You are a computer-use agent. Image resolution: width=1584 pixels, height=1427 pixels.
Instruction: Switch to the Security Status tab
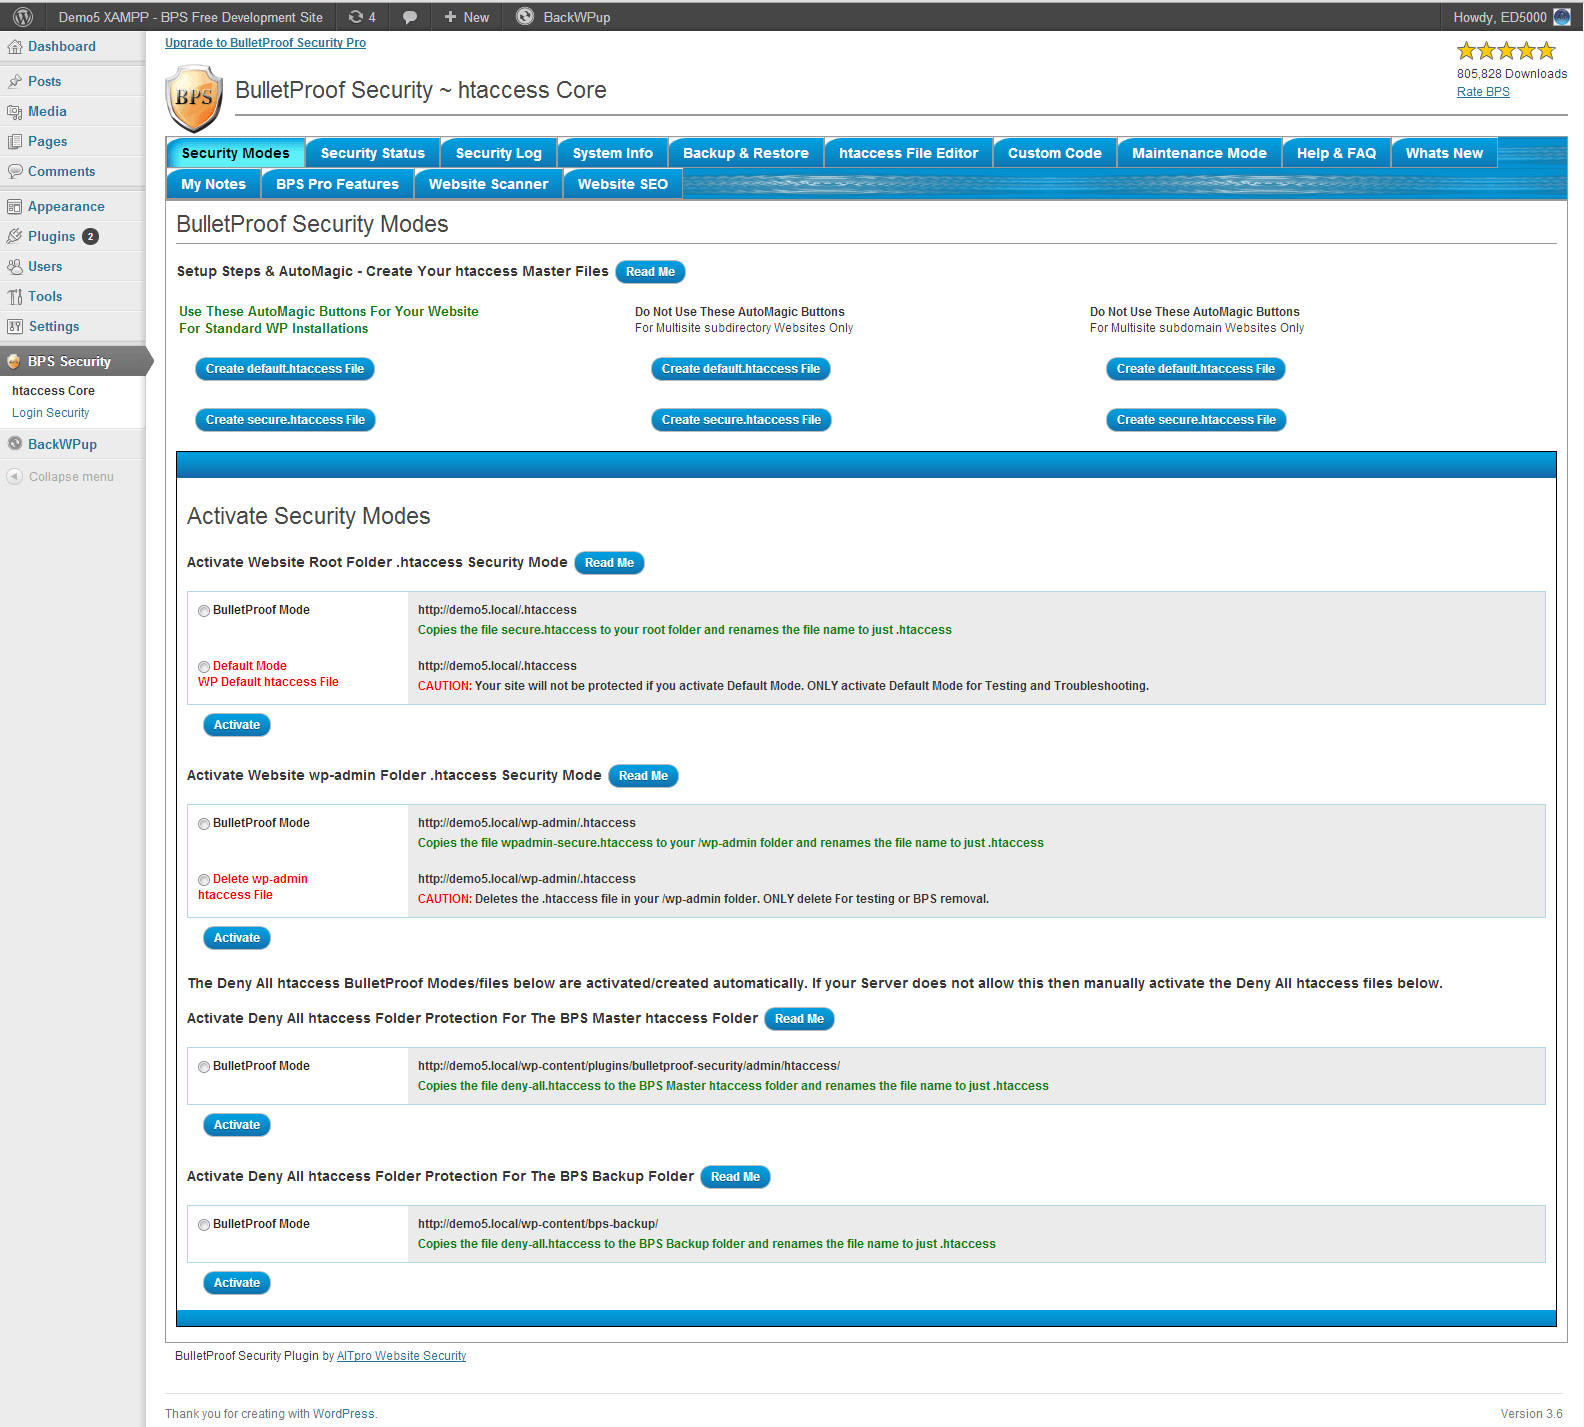[373, 153]
